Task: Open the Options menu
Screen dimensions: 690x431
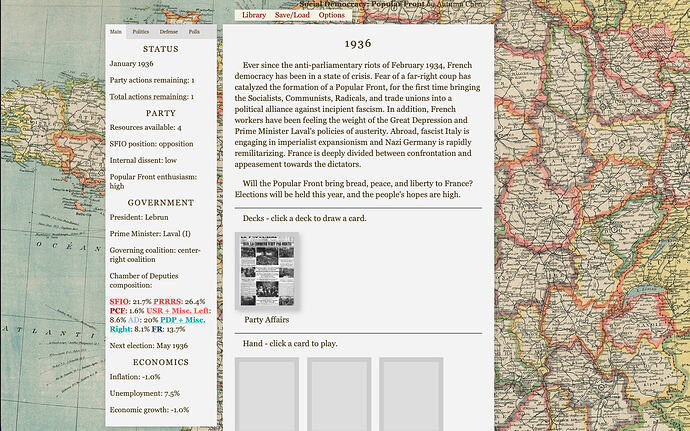Action: (x=332, y=15)
